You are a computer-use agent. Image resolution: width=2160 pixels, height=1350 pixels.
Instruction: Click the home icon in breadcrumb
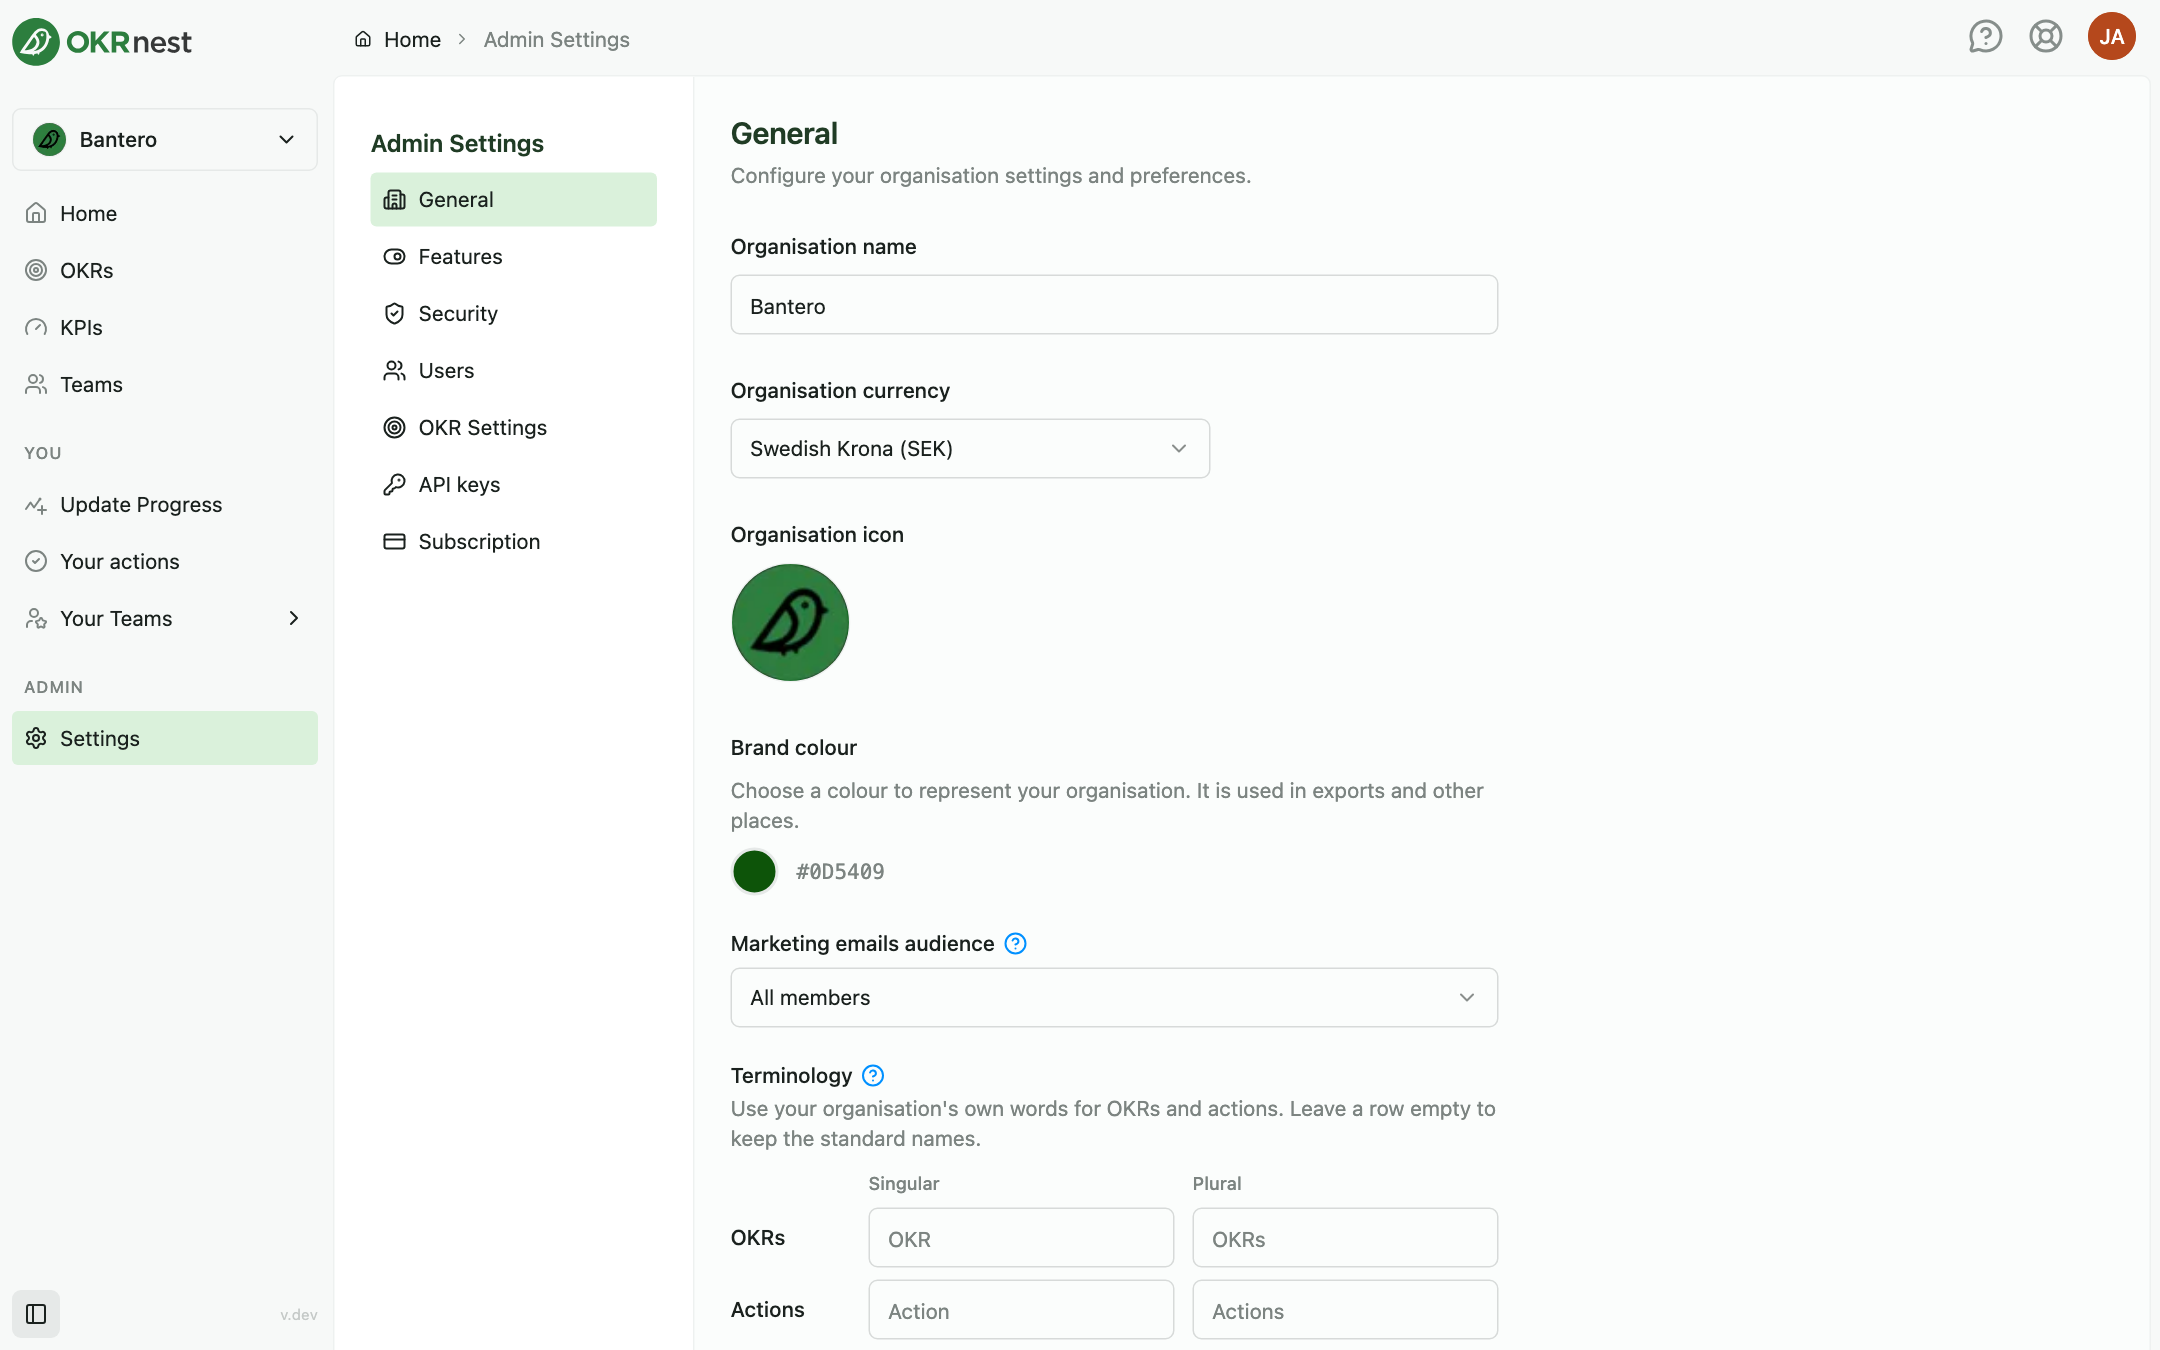363,39
